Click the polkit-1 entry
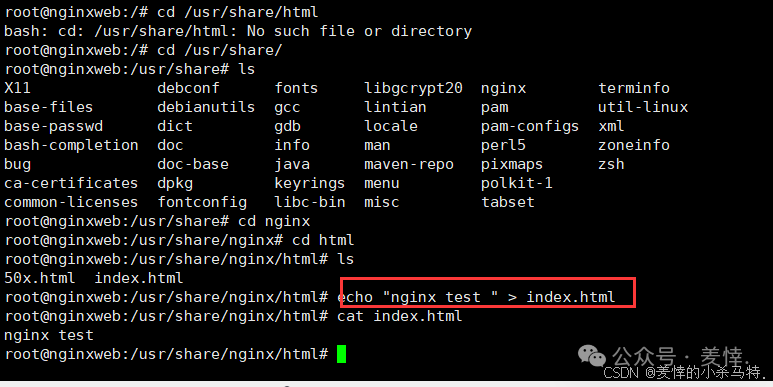Screen dimensions: 773x387 pyautogui.click(x=517, y=183)
